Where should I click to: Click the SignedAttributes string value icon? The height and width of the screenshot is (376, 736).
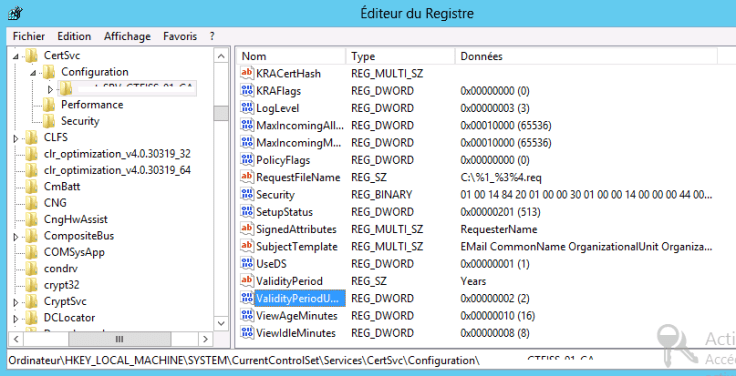(x=246, y=229)
